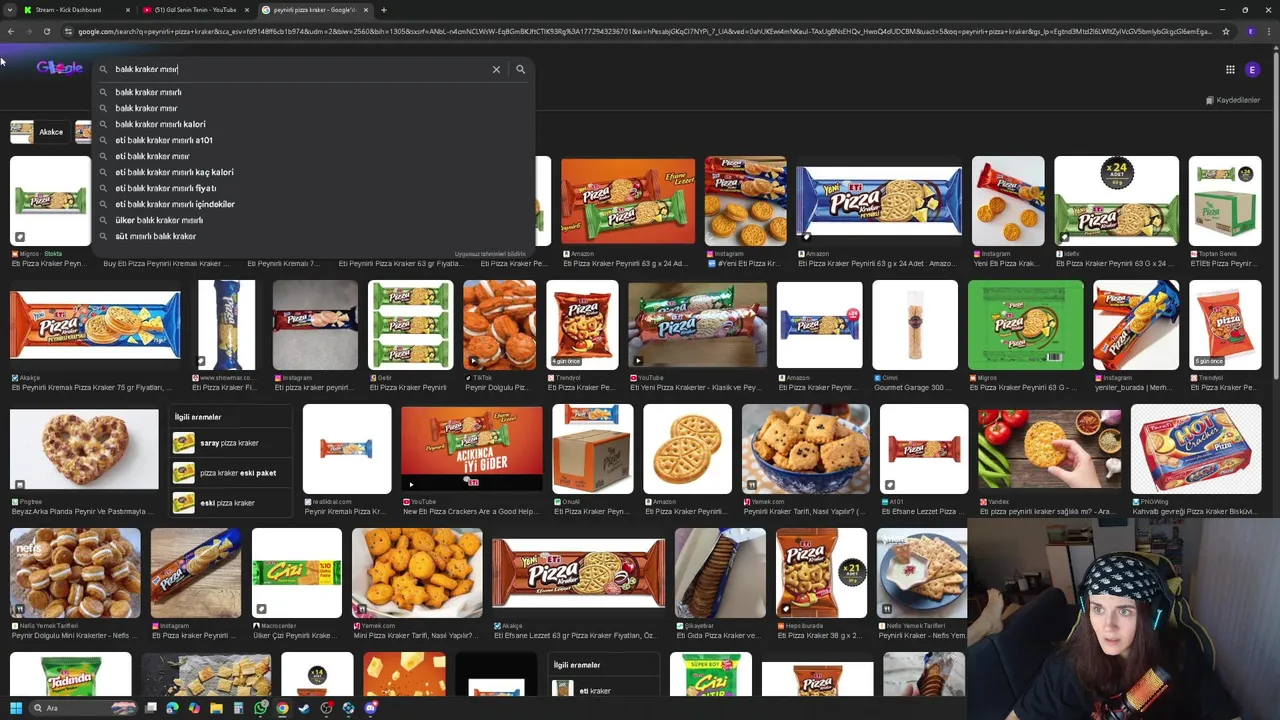This screenshot has width=1280, height=720.
Task: Go back to the previous page
Action: click(x=10, y=31)
